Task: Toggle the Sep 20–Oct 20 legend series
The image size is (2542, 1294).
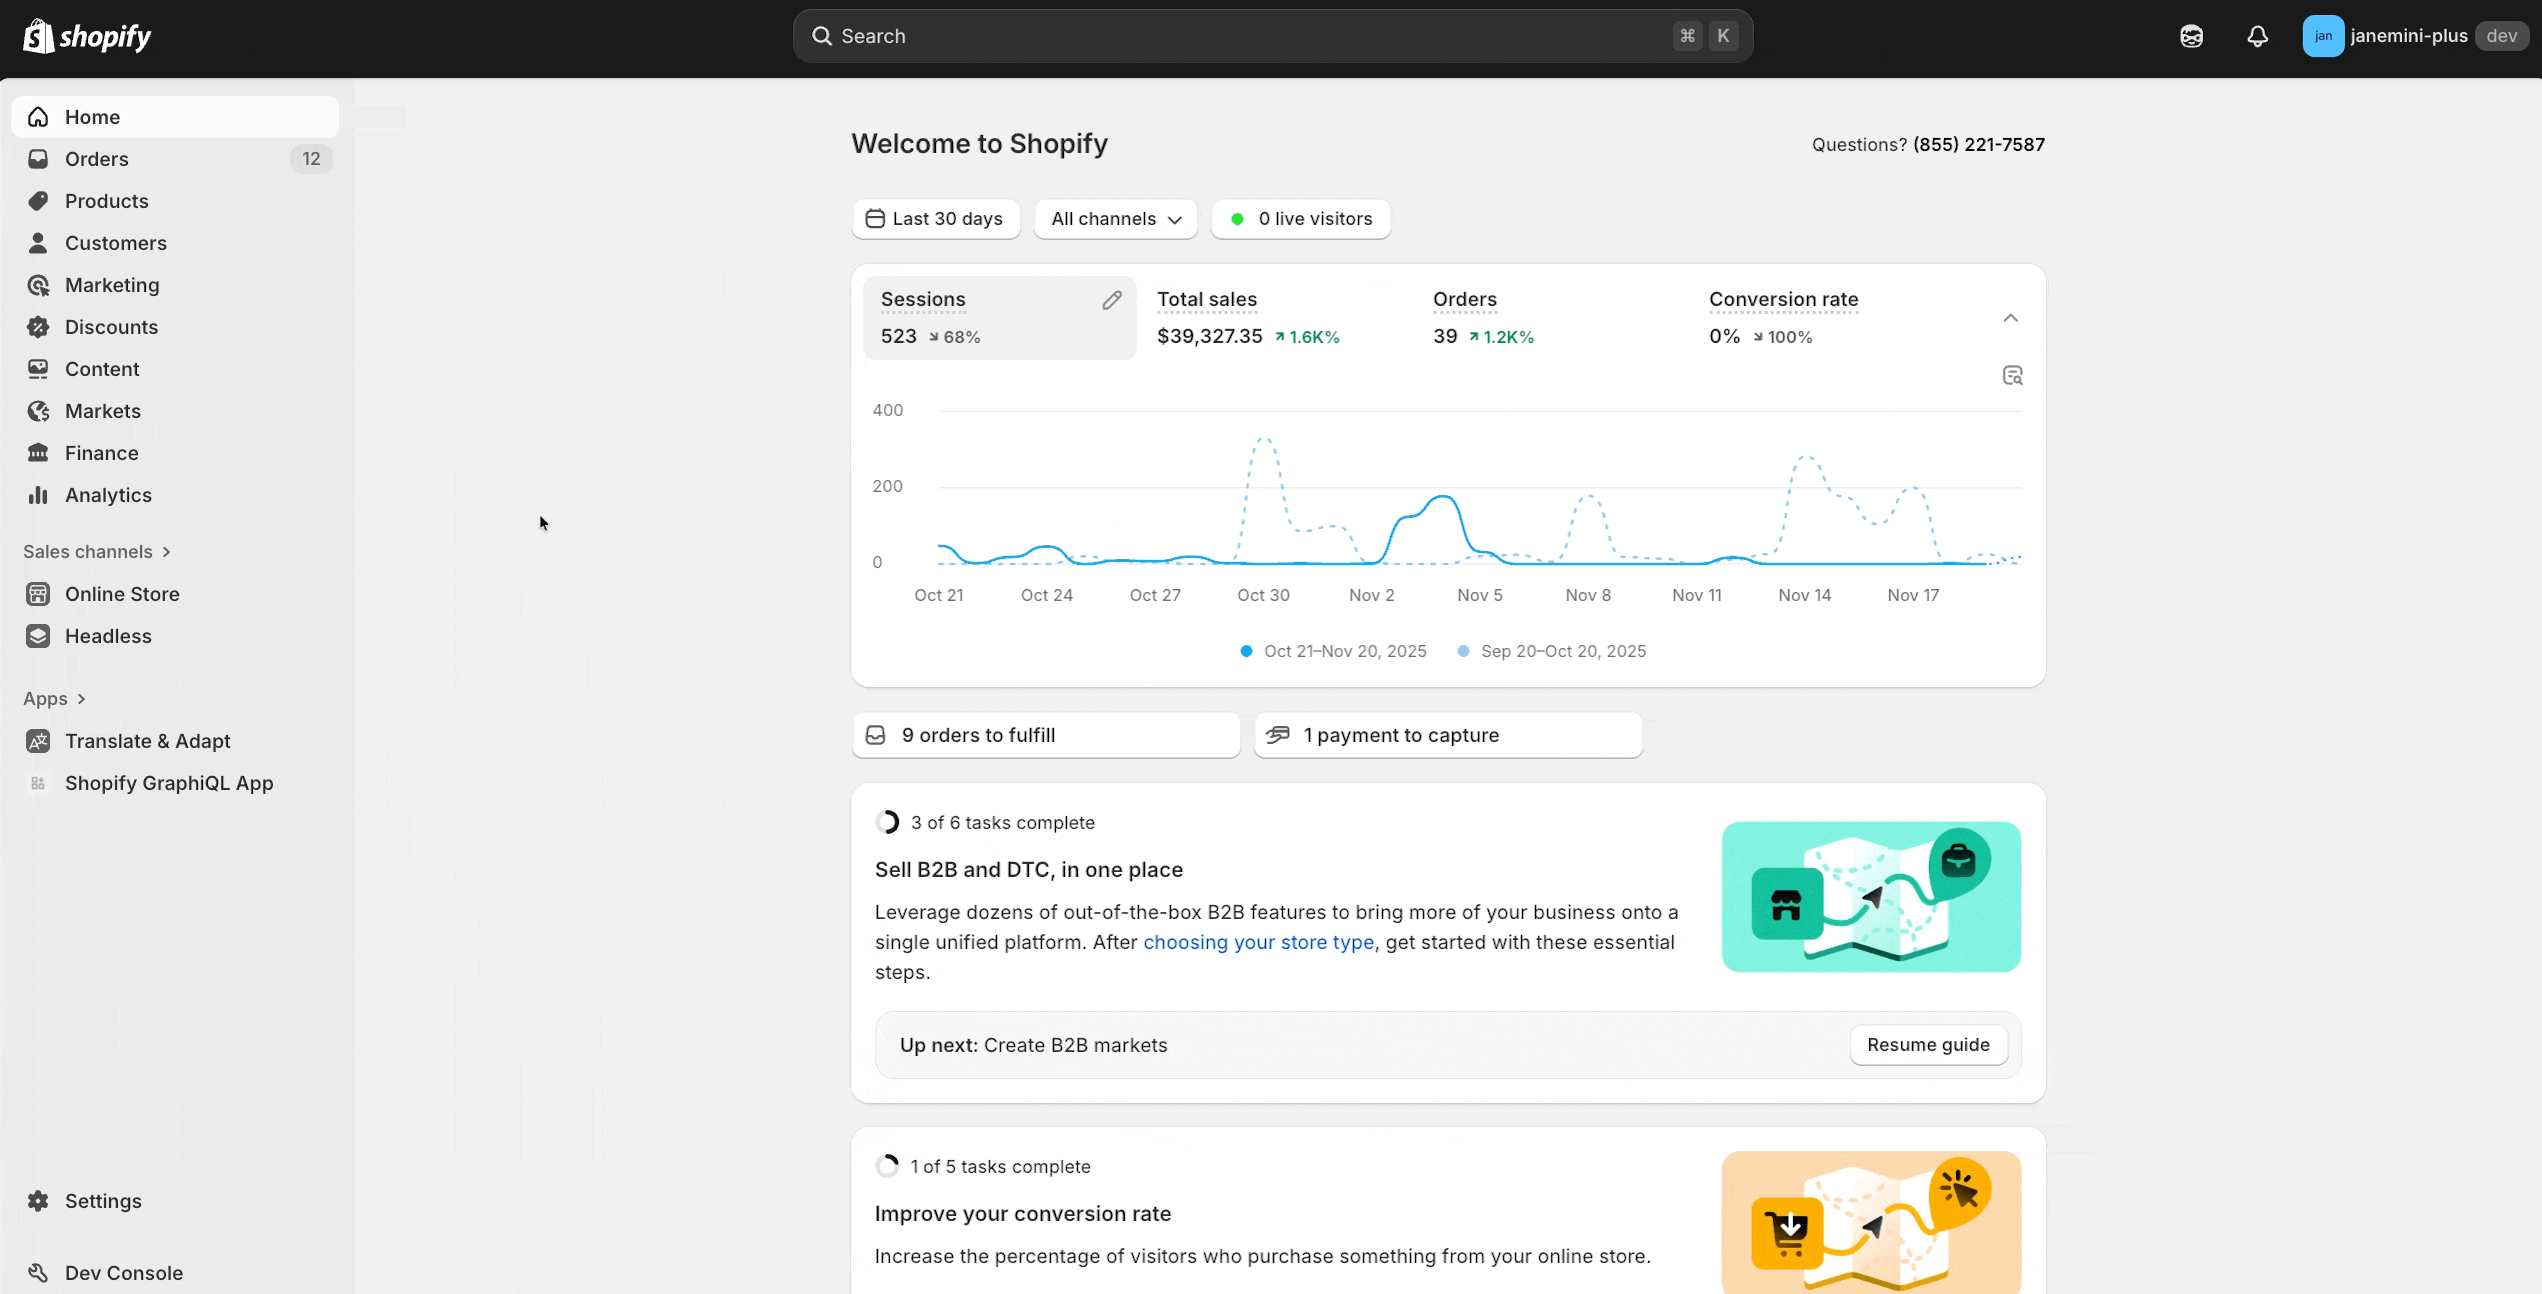Action: (x=1552, y=651)
